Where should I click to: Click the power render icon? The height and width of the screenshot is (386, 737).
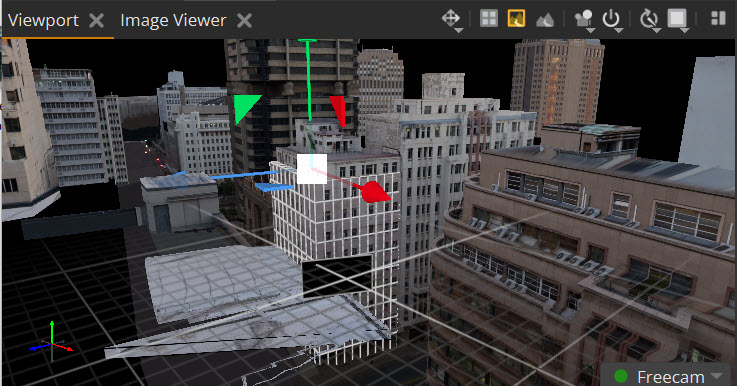click(x=611, y=19)
